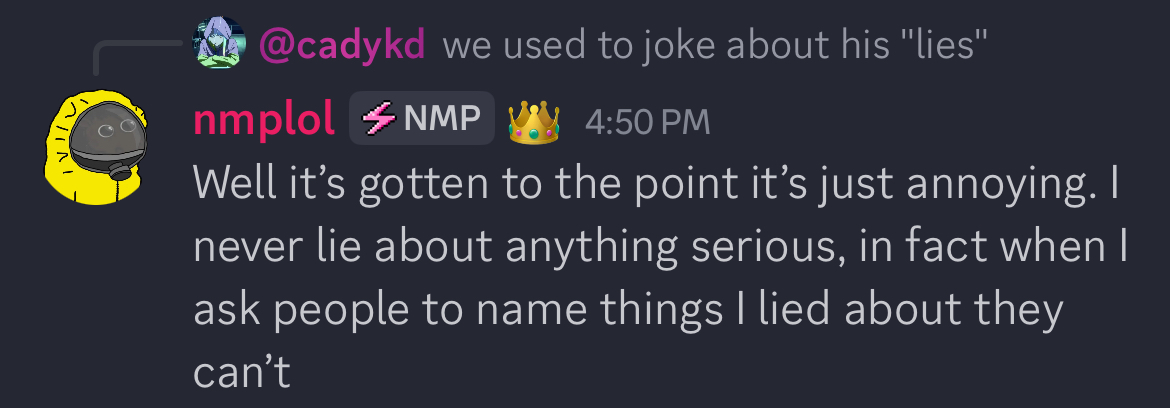Select the line "Well it's gotten to the point"
This screenshot has height=408, width=1170.
pyautogui.click(x=655, y=184)
